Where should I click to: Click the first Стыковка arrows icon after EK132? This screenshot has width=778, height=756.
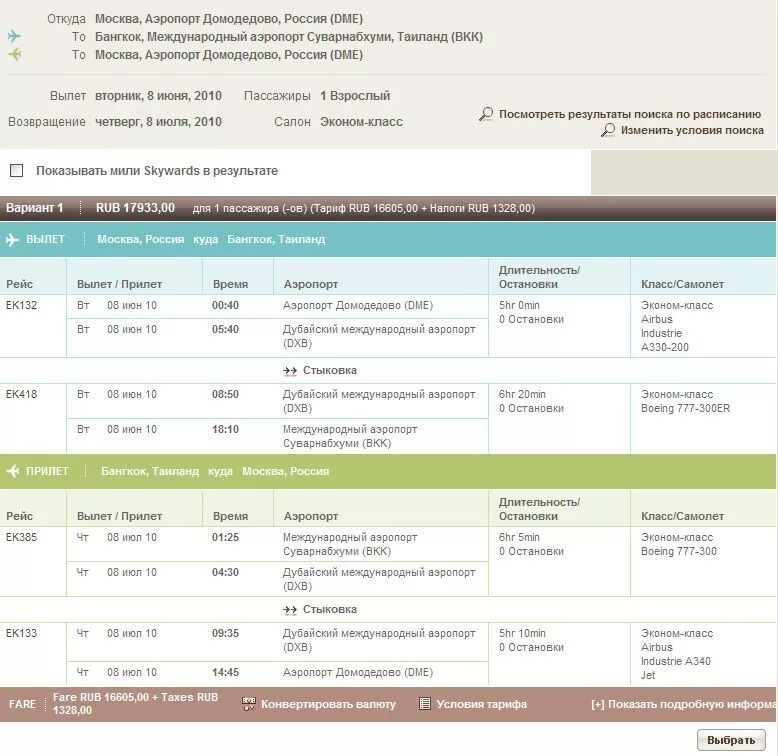[x=290, y=371]
